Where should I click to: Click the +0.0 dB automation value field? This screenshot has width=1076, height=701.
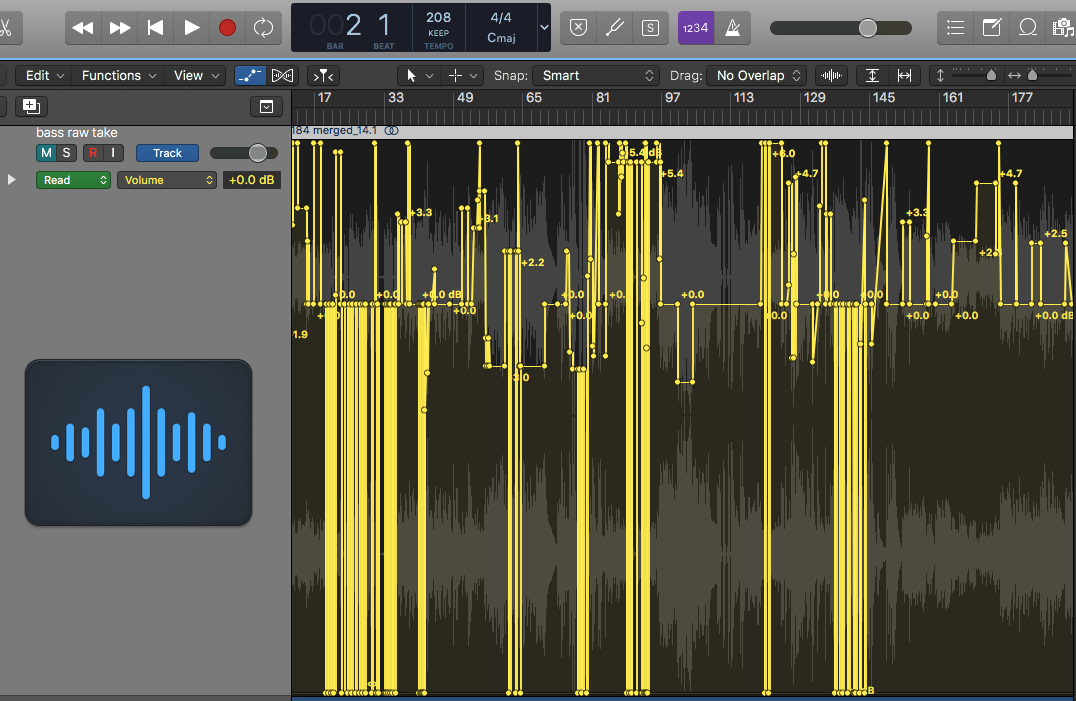pos(251,180)
